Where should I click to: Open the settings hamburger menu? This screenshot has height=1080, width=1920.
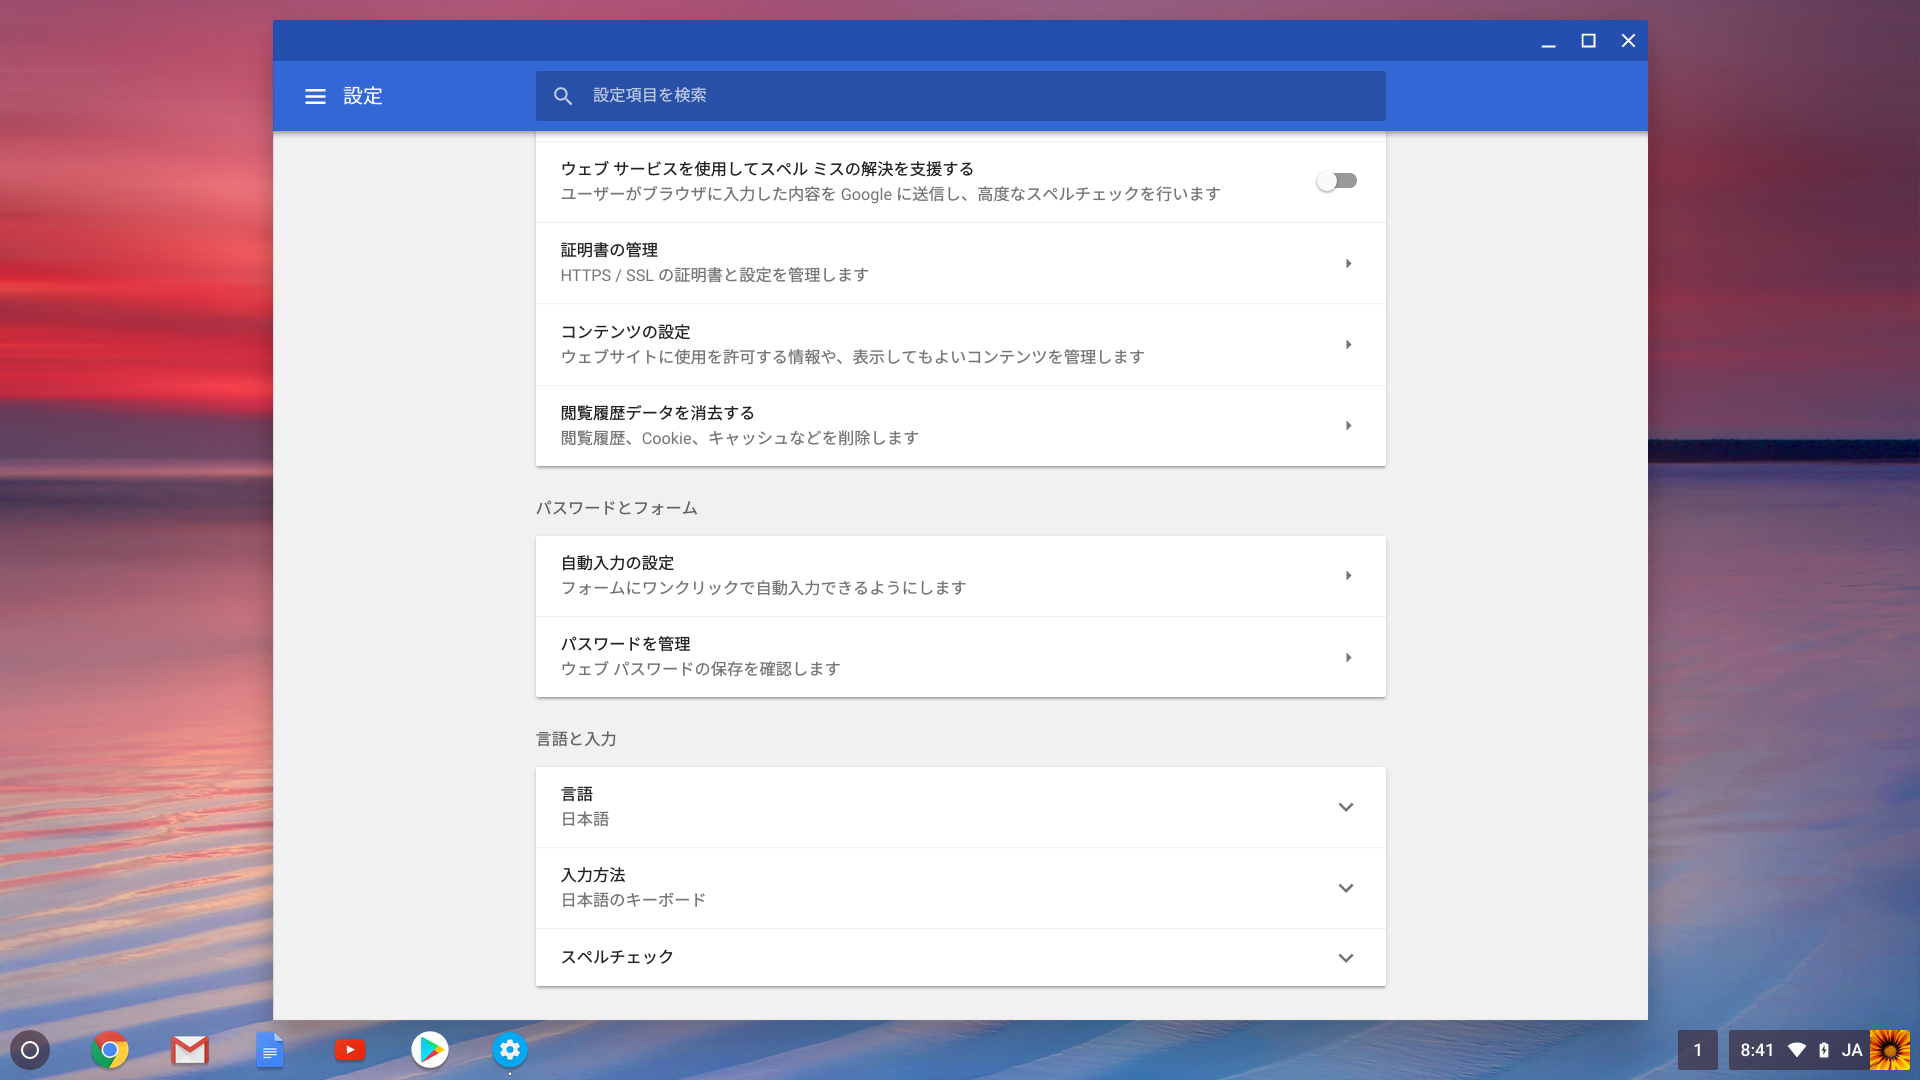(x=315, y=96)
